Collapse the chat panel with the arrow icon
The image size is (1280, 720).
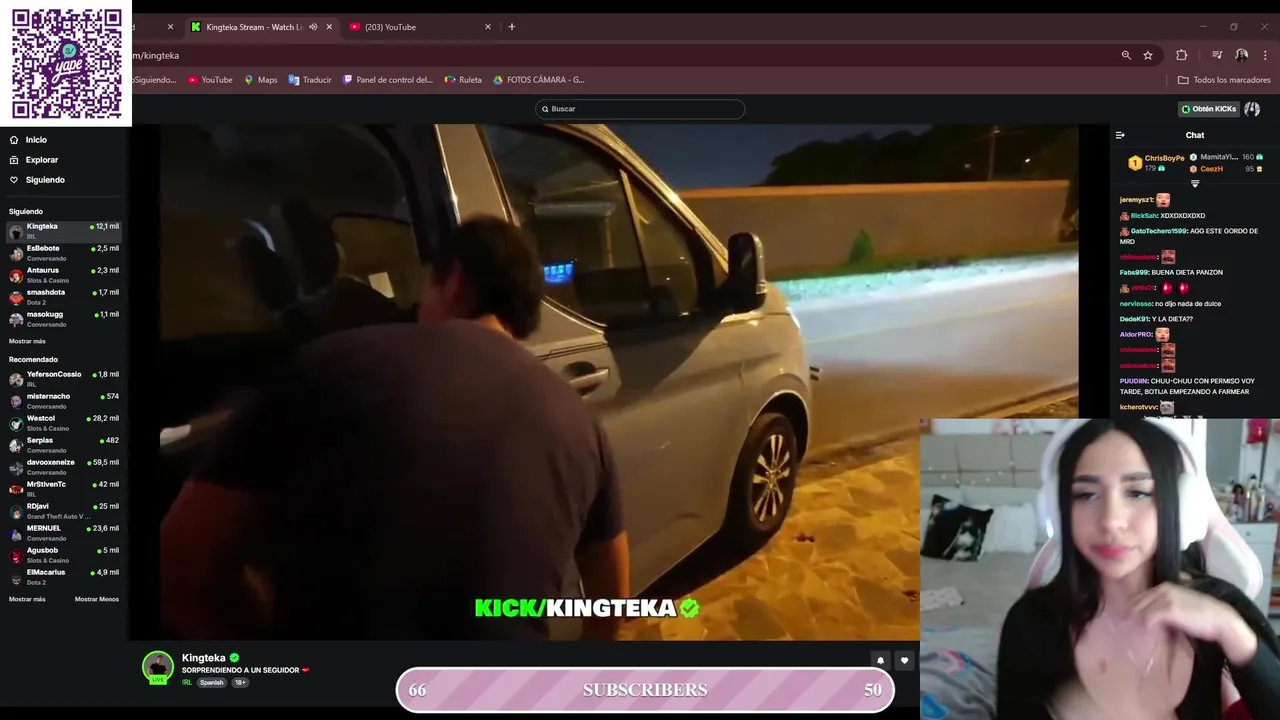pos(1120,135)
